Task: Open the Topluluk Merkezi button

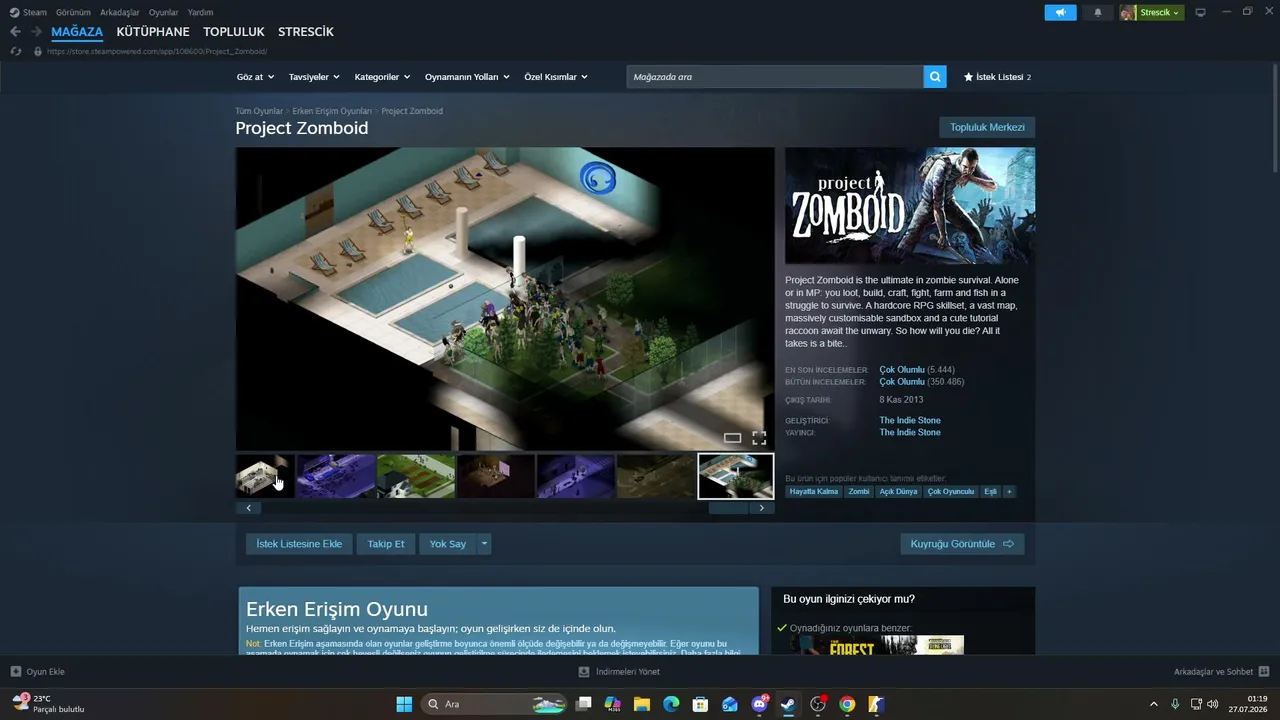Action: [x=987, y=128]
